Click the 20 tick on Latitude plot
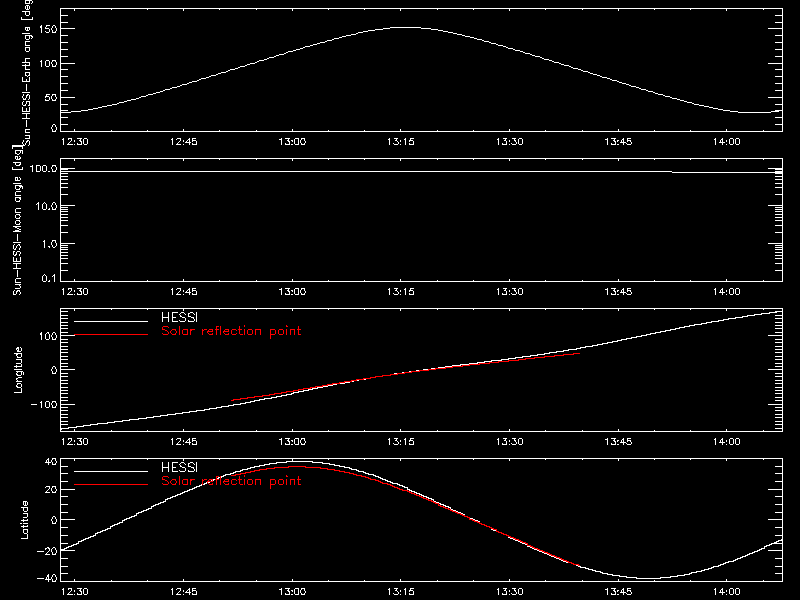The height and width of the screenshot is (600, 800). [51, 490]
